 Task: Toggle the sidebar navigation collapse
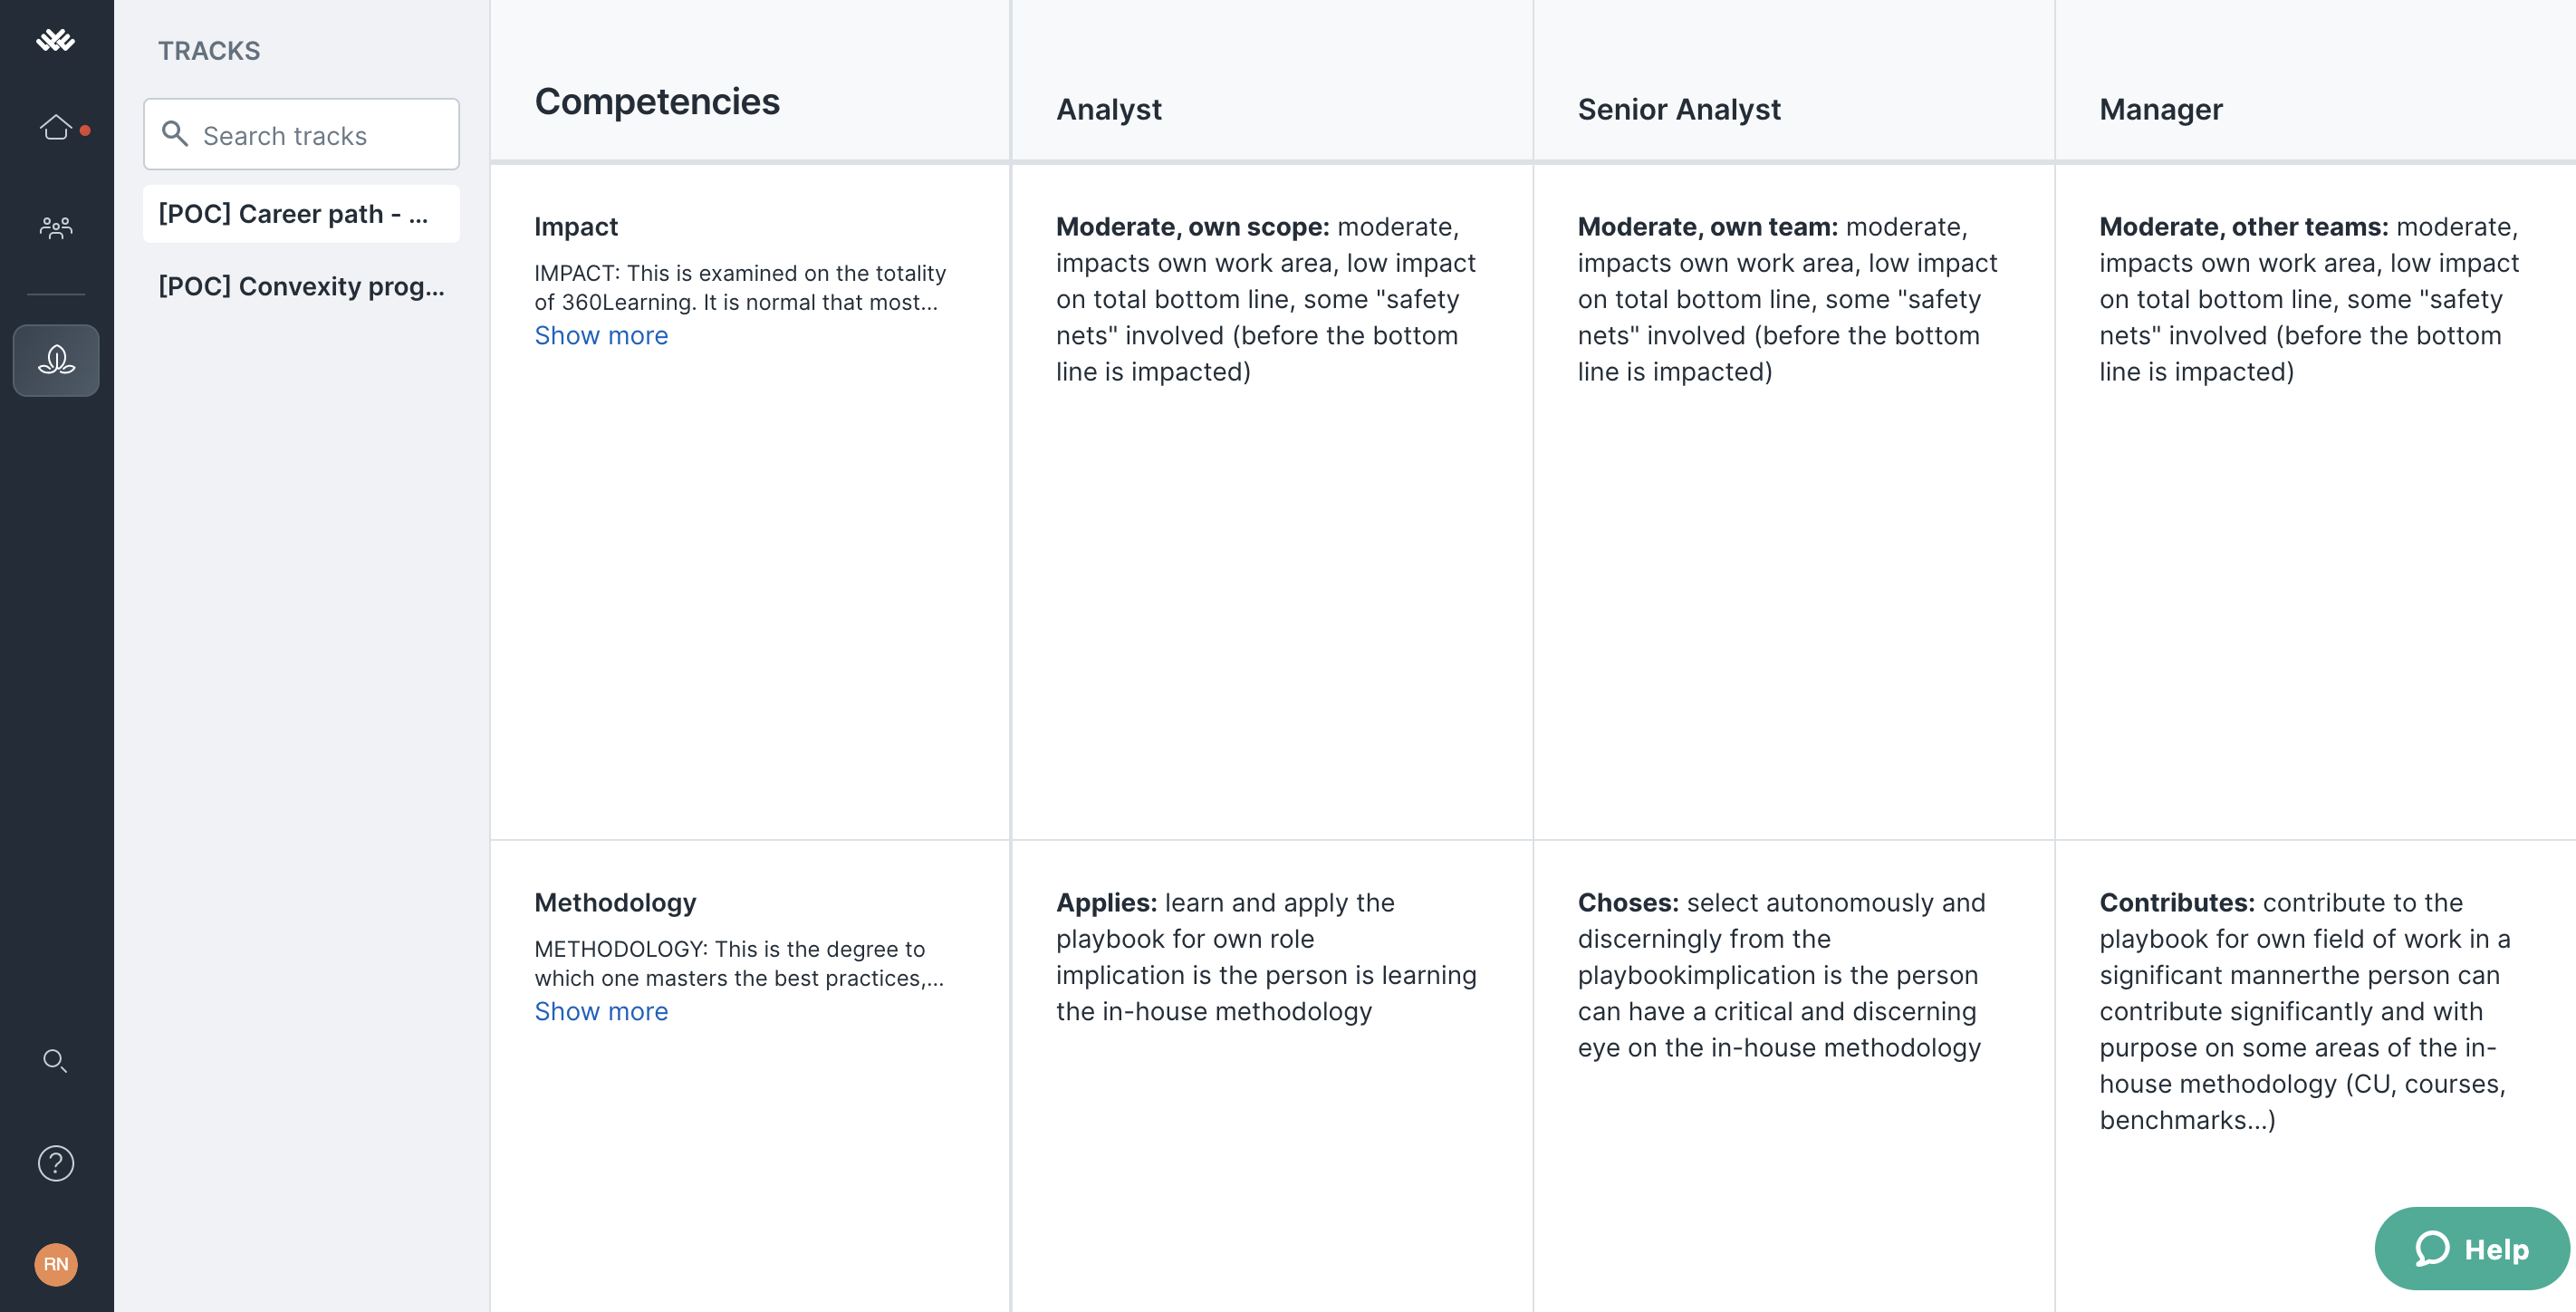(57, 40)
